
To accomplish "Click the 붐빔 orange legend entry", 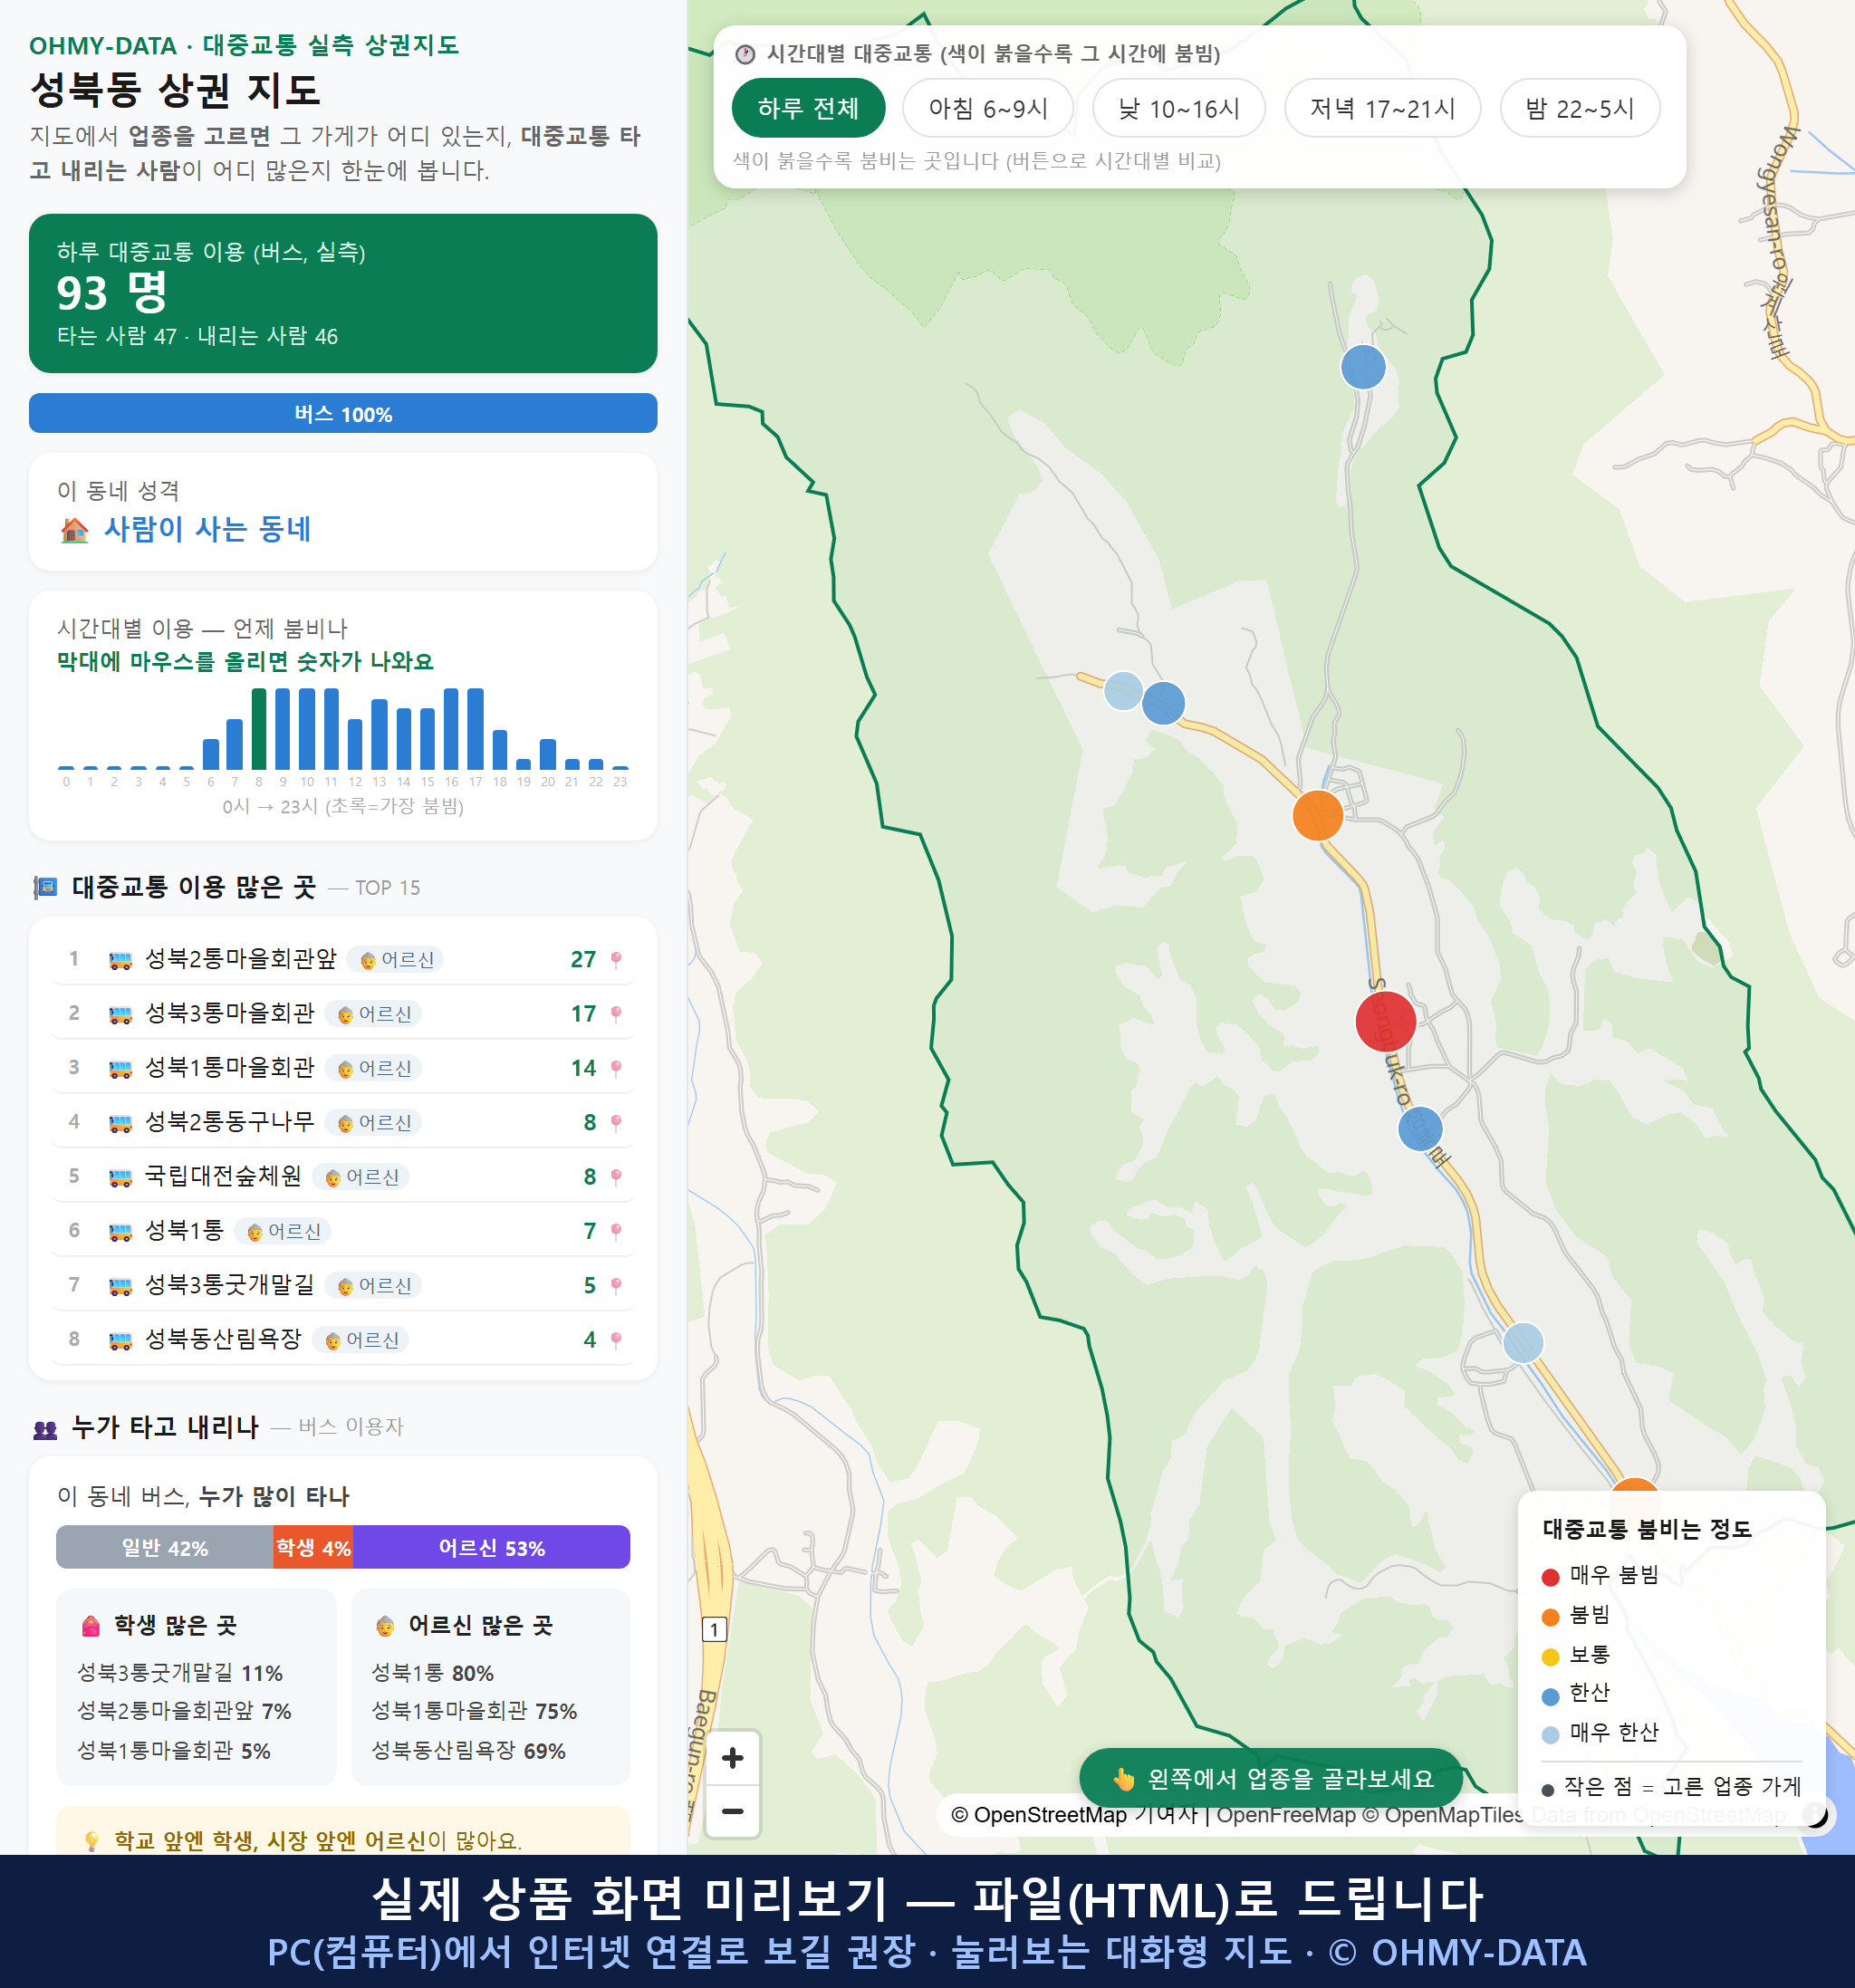I will pyautogui.click(x=1576, y=1615).
